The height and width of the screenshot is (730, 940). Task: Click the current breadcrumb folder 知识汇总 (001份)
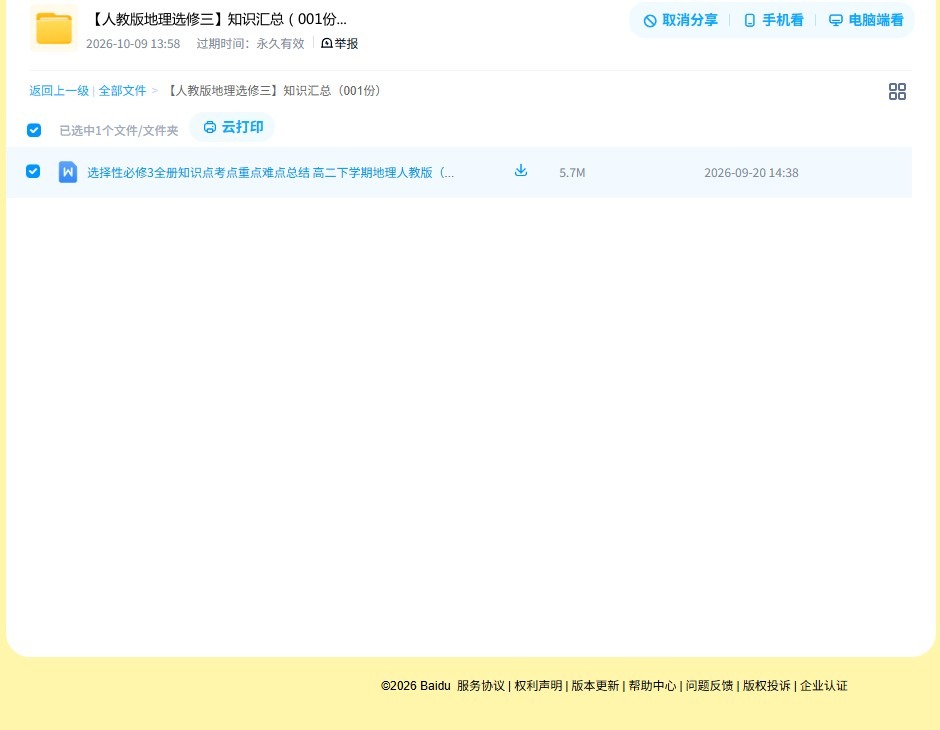click(273, 91)
